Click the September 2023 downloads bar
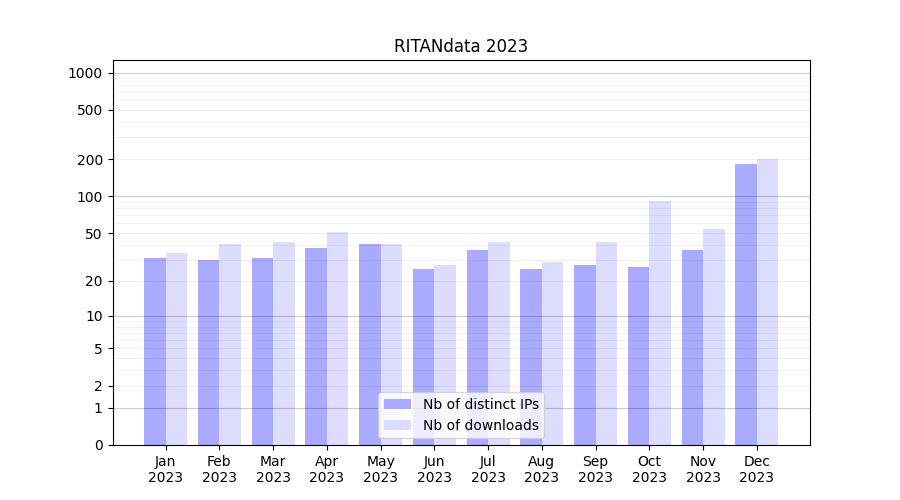This screenshot has width=900, height=500. (x=606, y=343)
